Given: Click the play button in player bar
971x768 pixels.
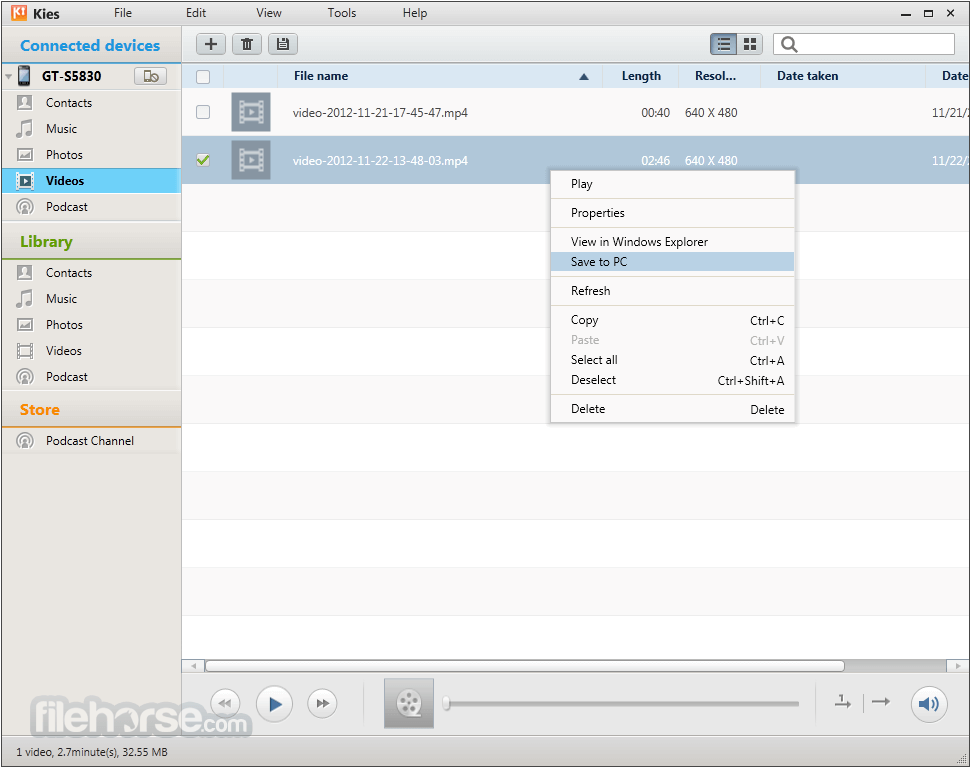Looking at the screenshot, I should coord(274,704).
